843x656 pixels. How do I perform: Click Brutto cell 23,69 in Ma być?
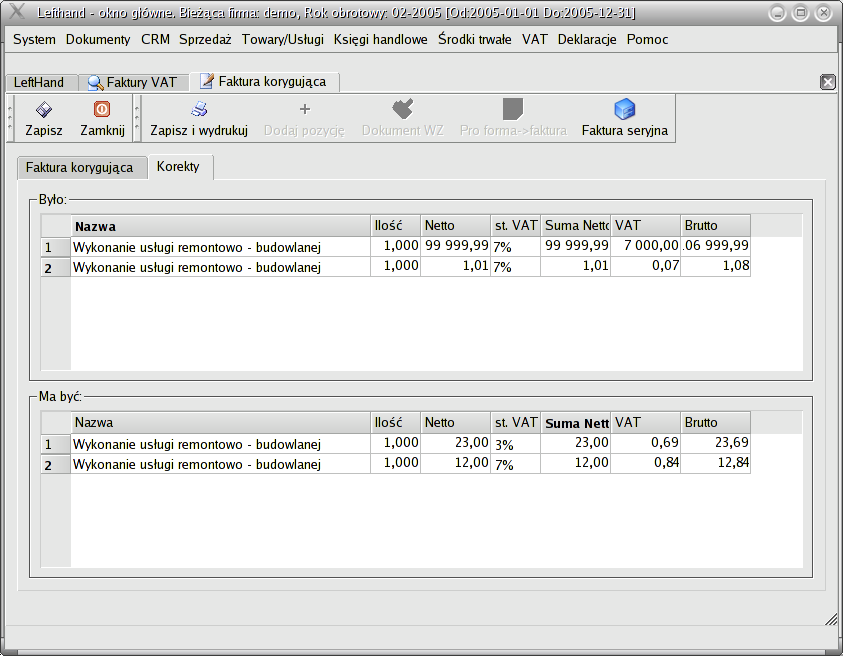pyautogui.click(x=716, y=444)
